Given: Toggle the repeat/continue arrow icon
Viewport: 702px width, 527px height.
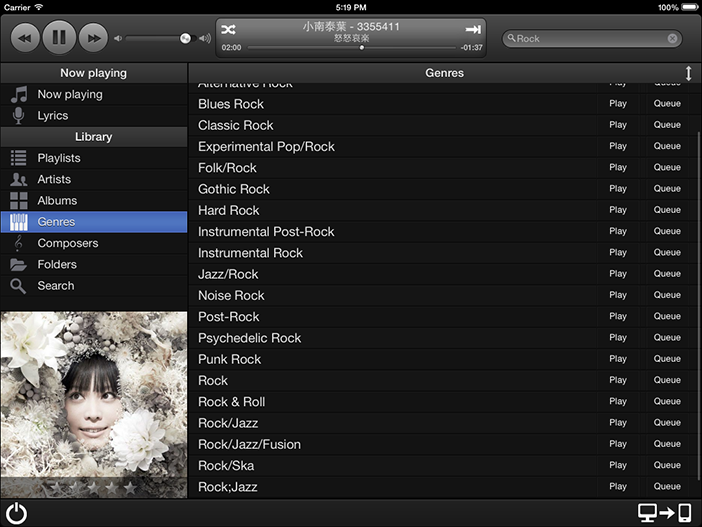Looking at the screenshot, I should click(473, 29).
